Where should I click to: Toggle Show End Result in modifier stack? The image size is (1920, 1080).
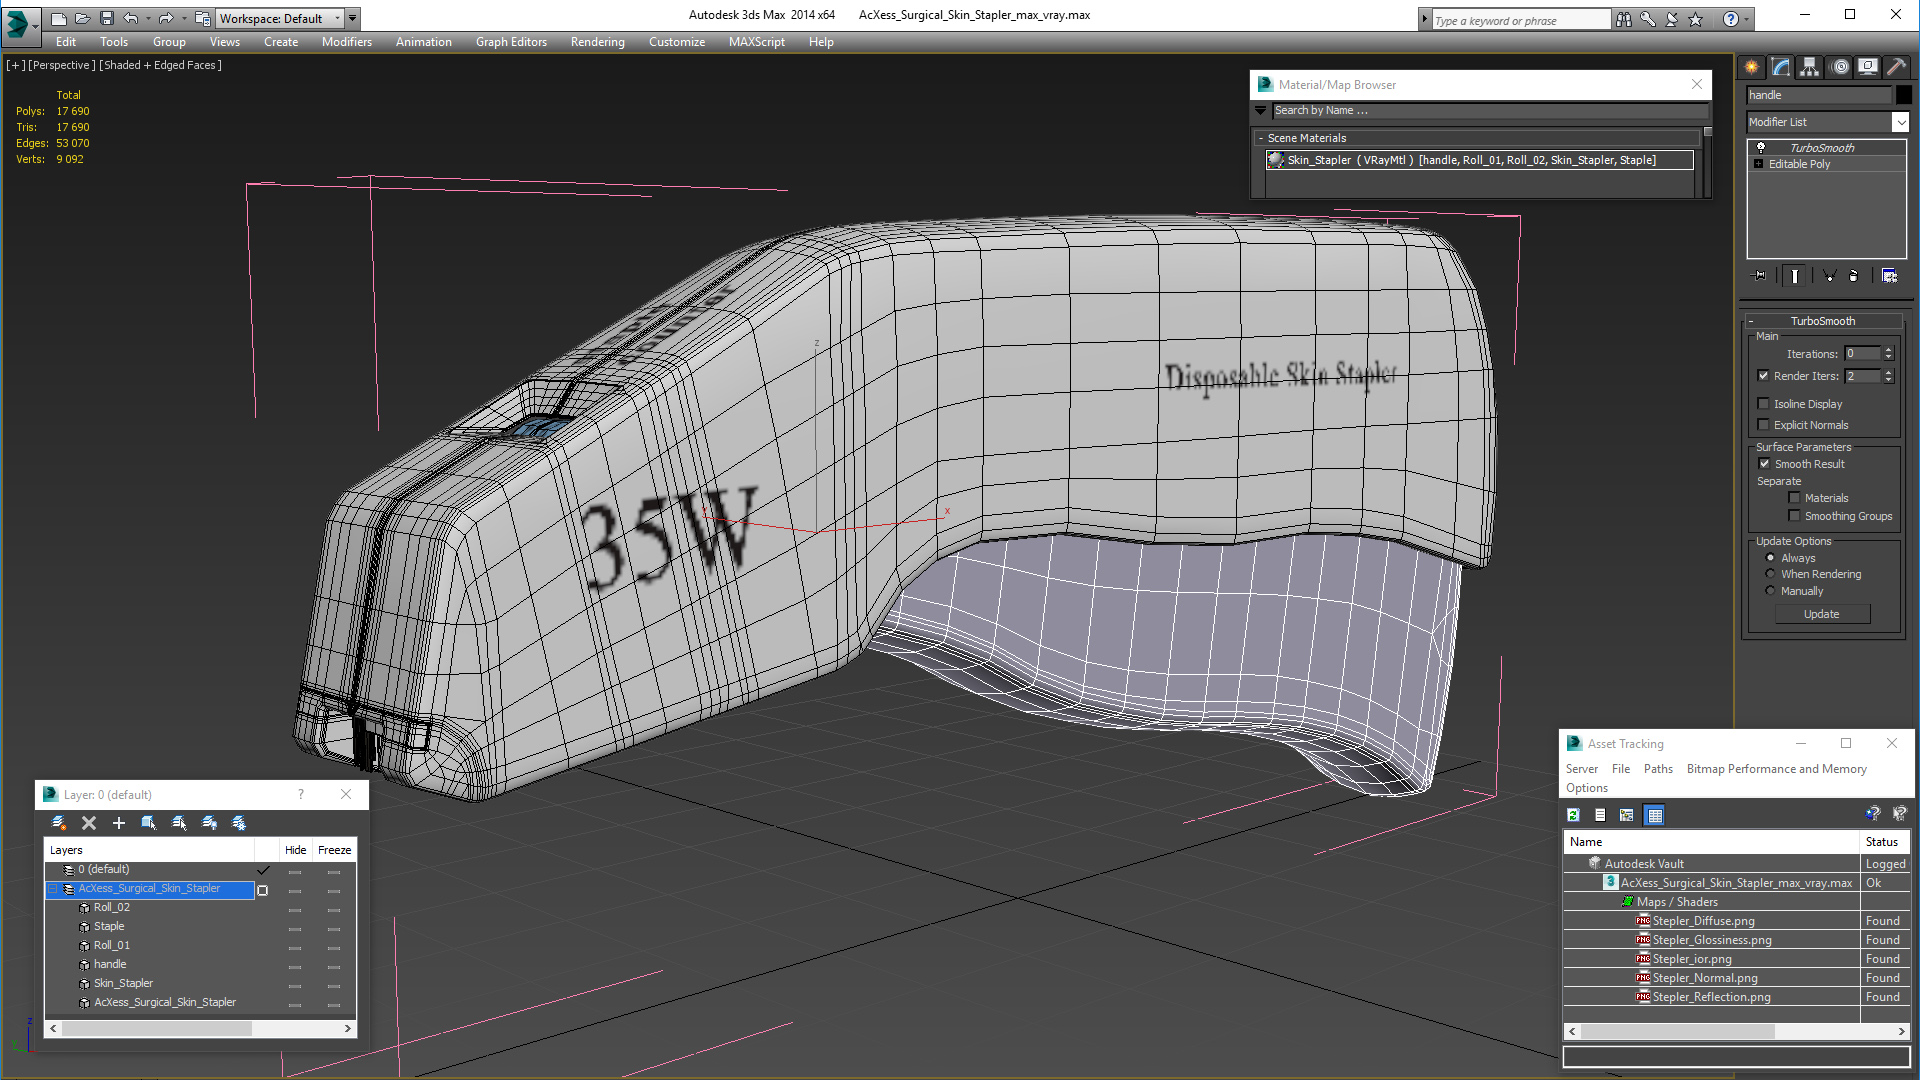click(1795, 276)
